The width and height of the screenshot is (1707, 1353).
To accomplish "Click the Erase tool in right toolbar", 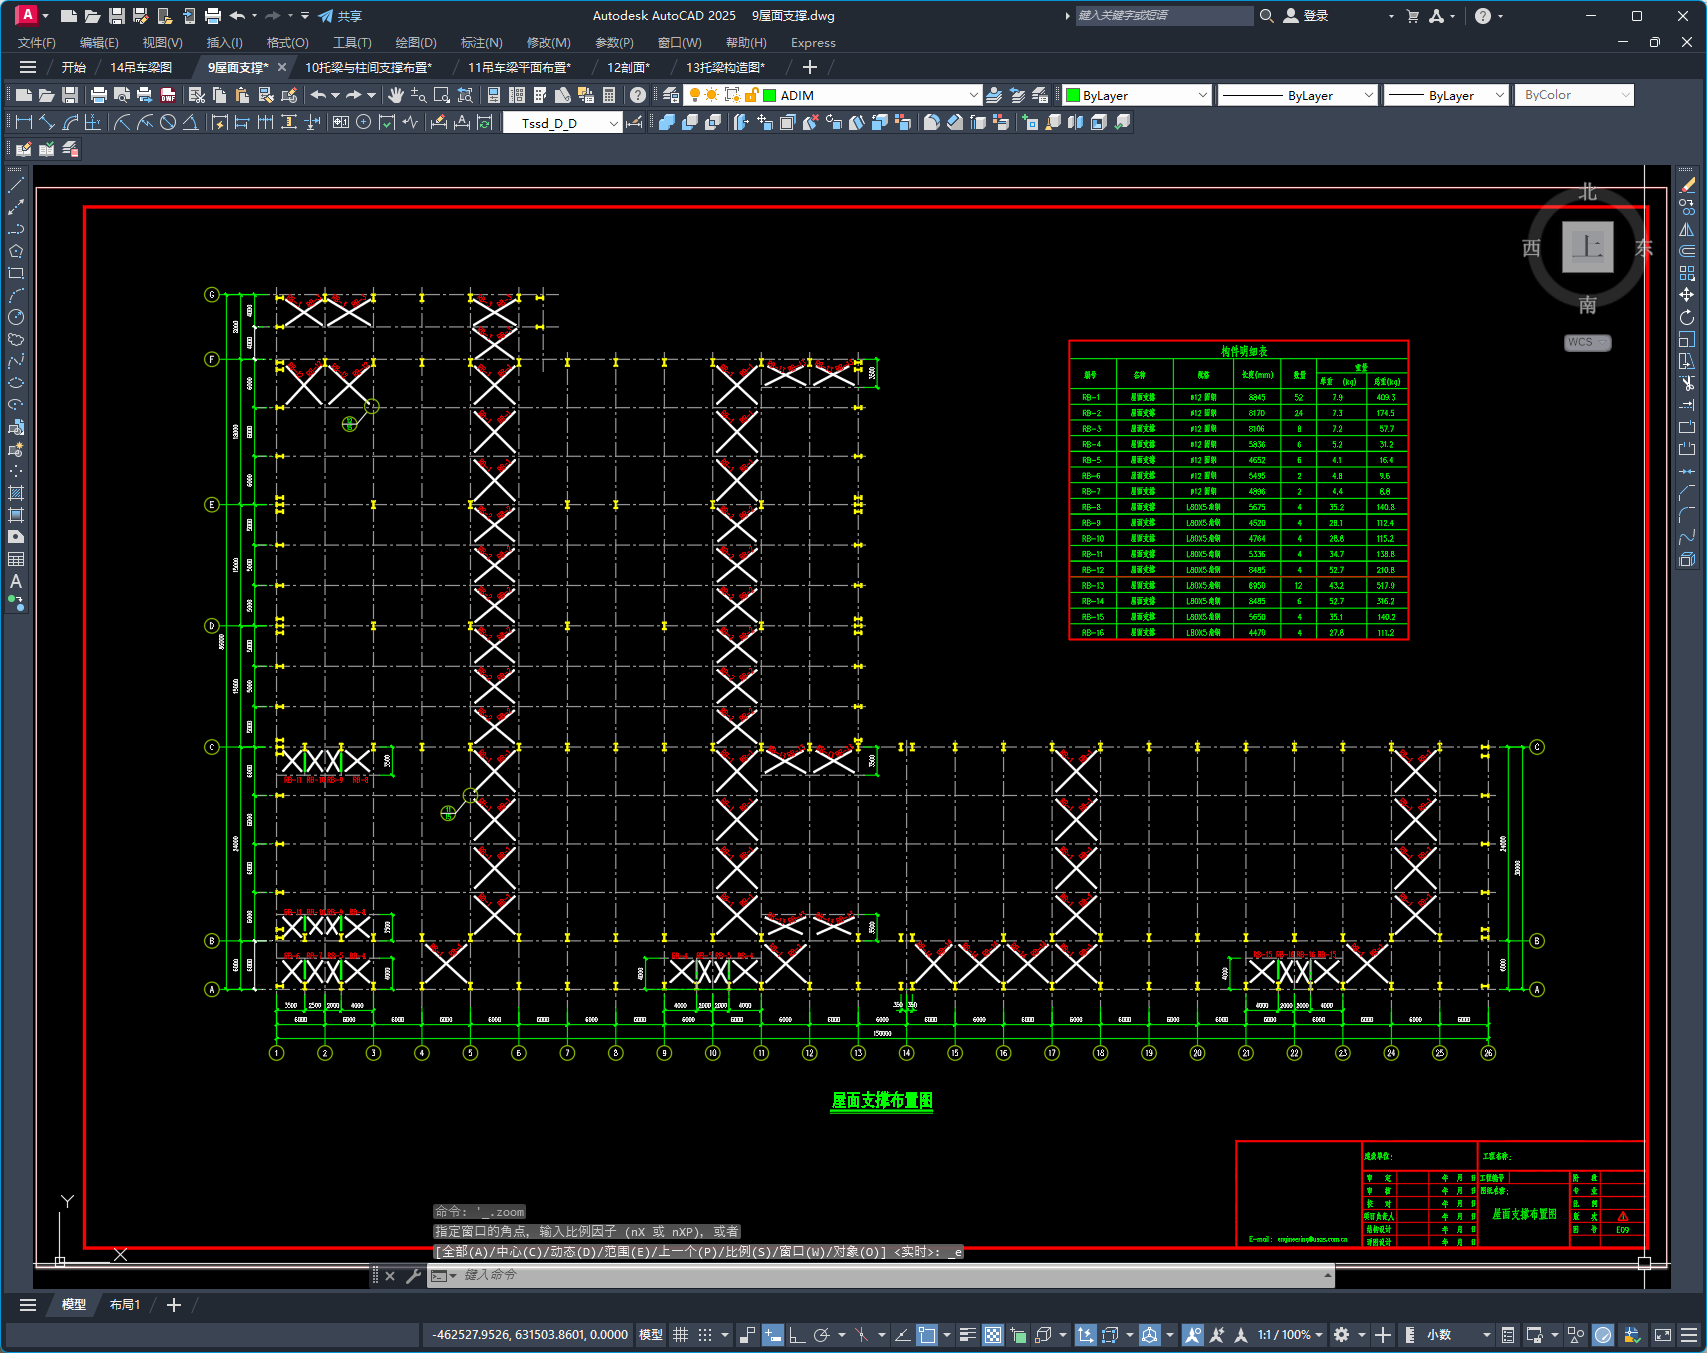I will coord(1687,185).
